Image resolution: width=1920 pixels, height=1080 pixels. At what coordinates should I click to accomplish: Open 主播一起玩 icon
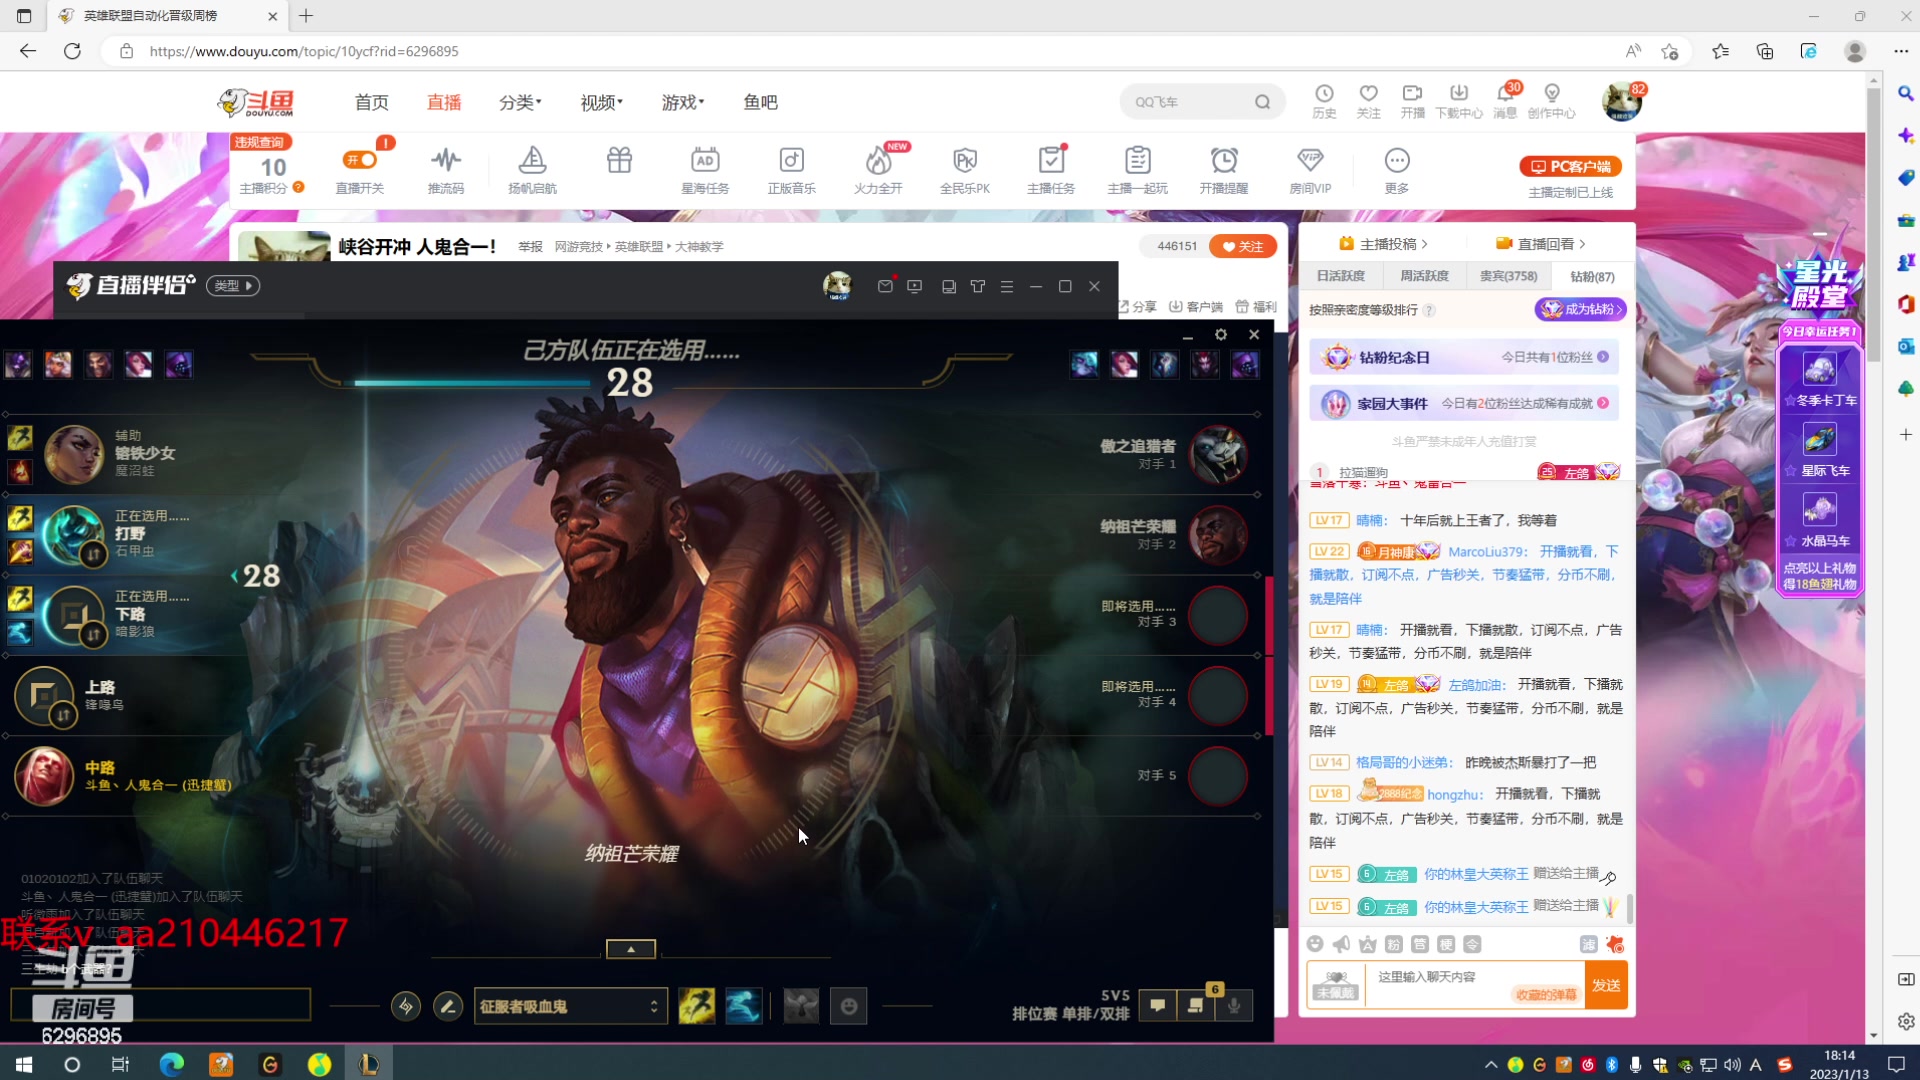point(1137,160)
